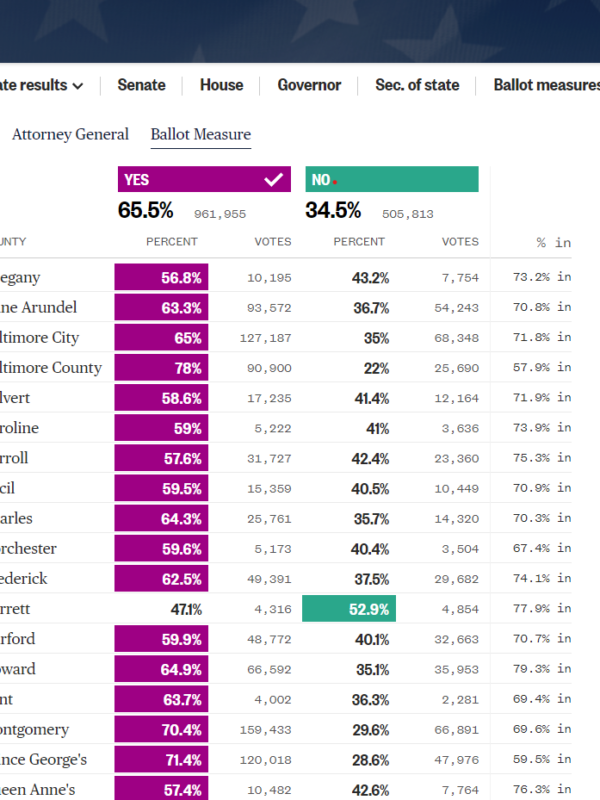
Task: Select the Baltimore City row name
Action: pos(39,338)
